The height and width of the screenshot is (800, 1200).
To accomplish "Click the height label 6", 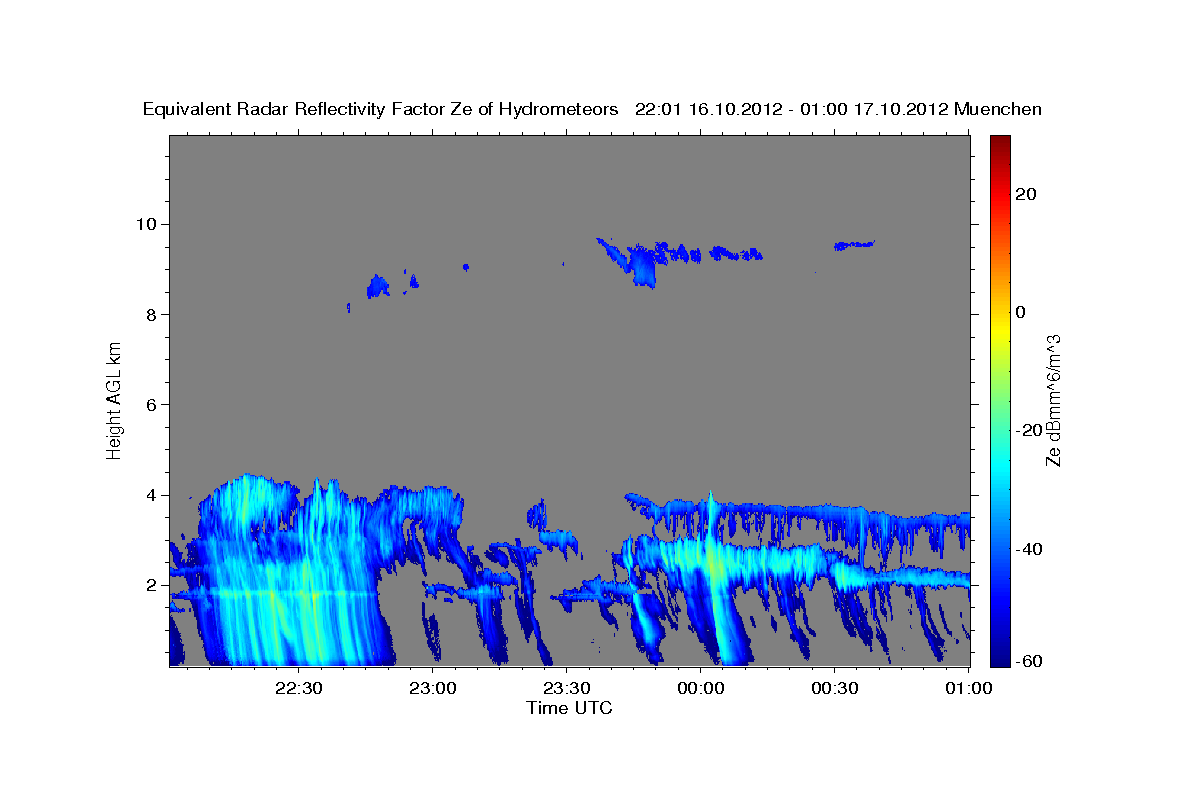I will 152,405.
